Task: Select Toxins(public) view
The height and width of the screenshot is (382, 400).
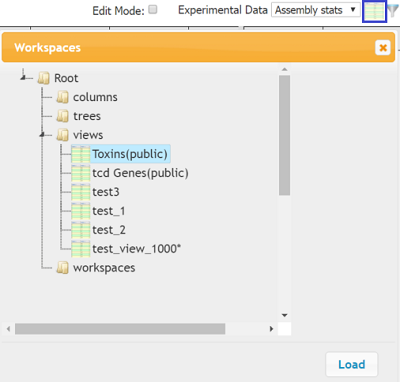Action: click(x=130, y=154)
